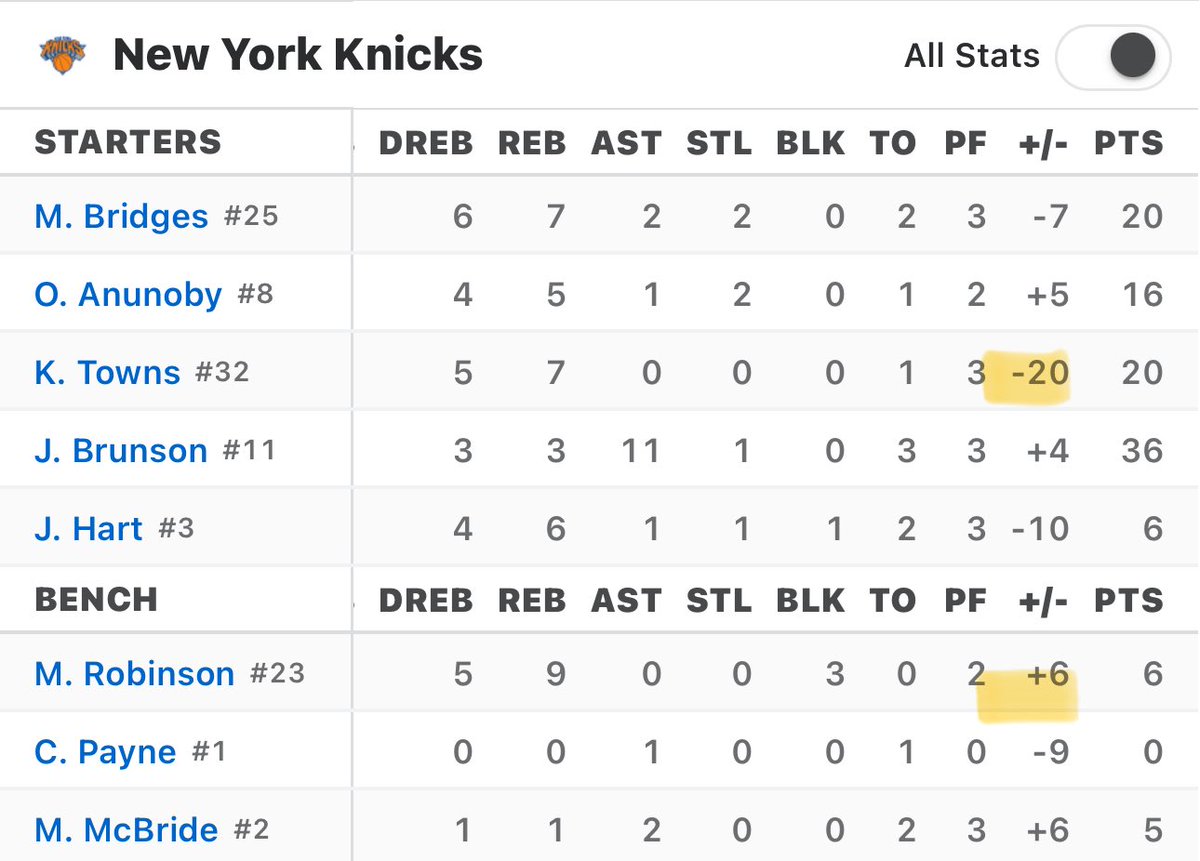Open M. Robinson player profile

(x=134, y=673)
